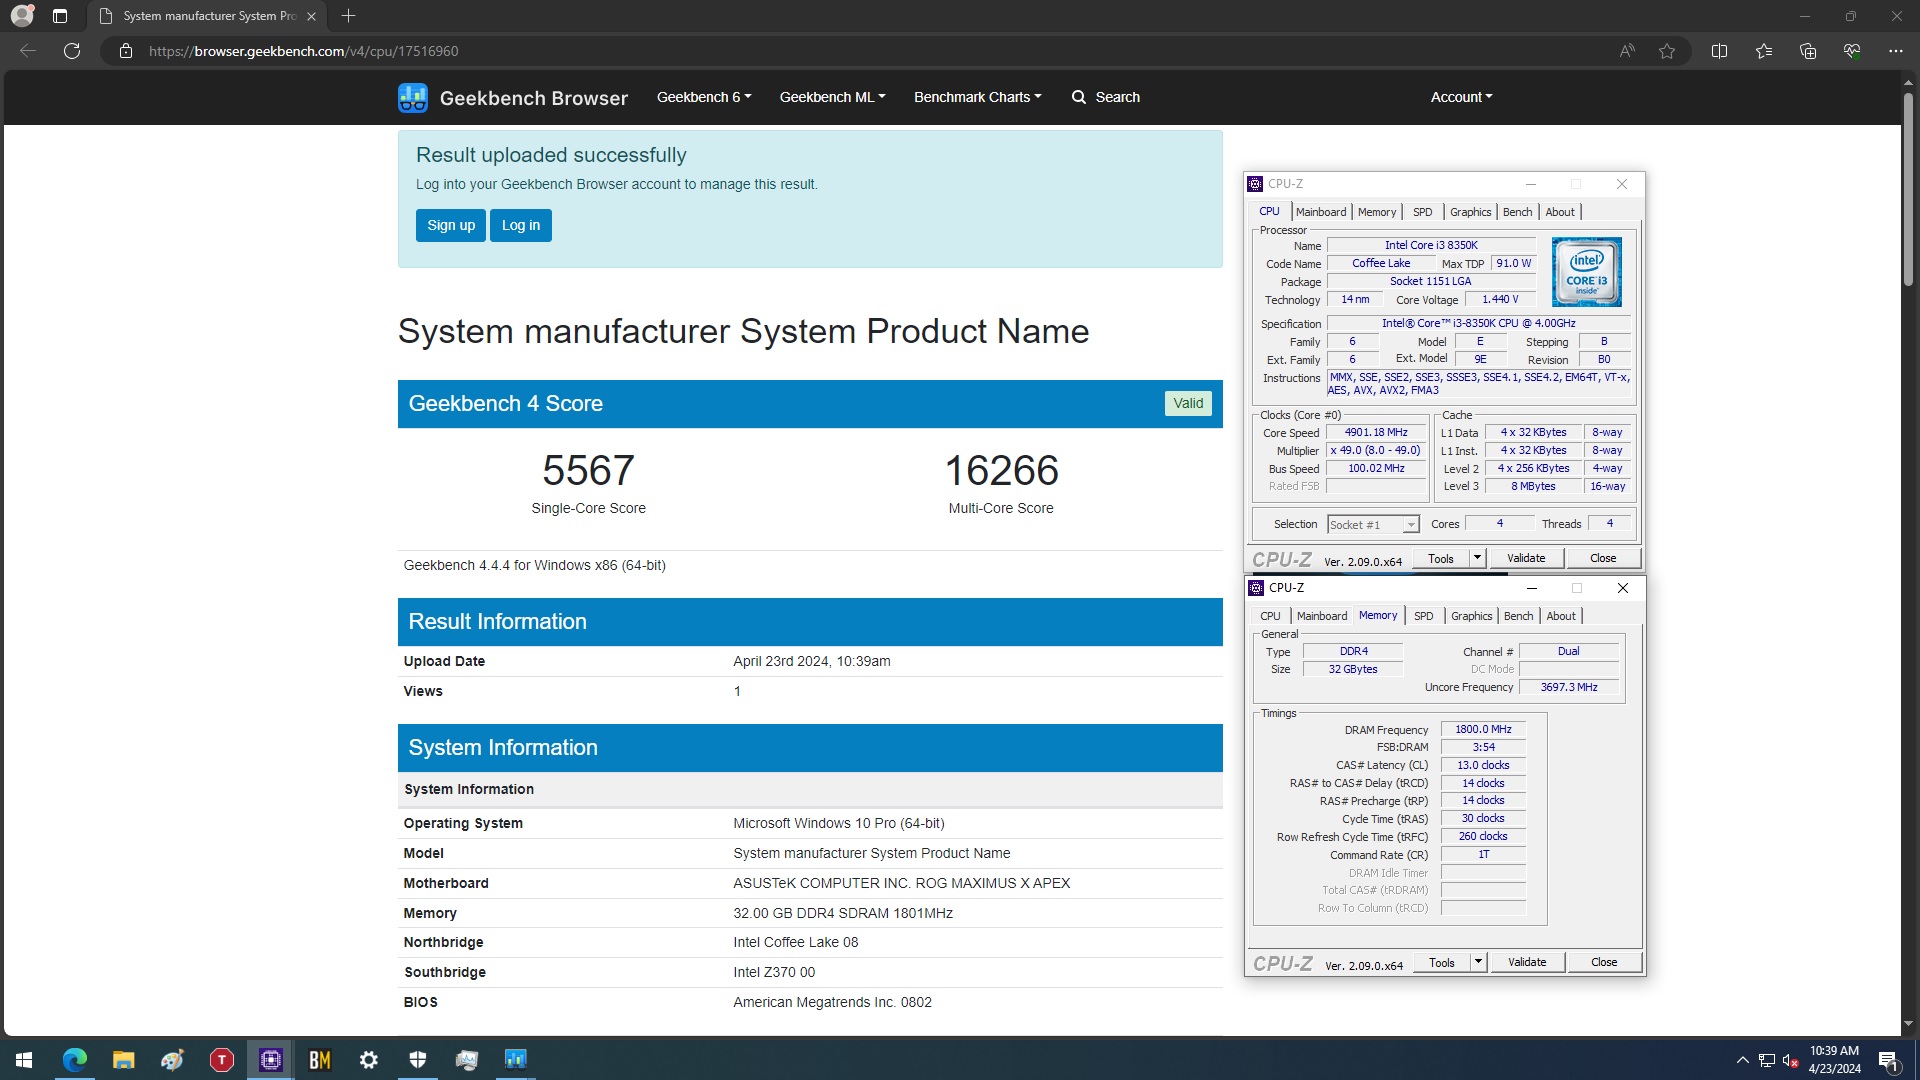Click the Intel Core i3 logo in CPU-Z
This screenshot has height=1080, width=1920.
click(1587, 272)
